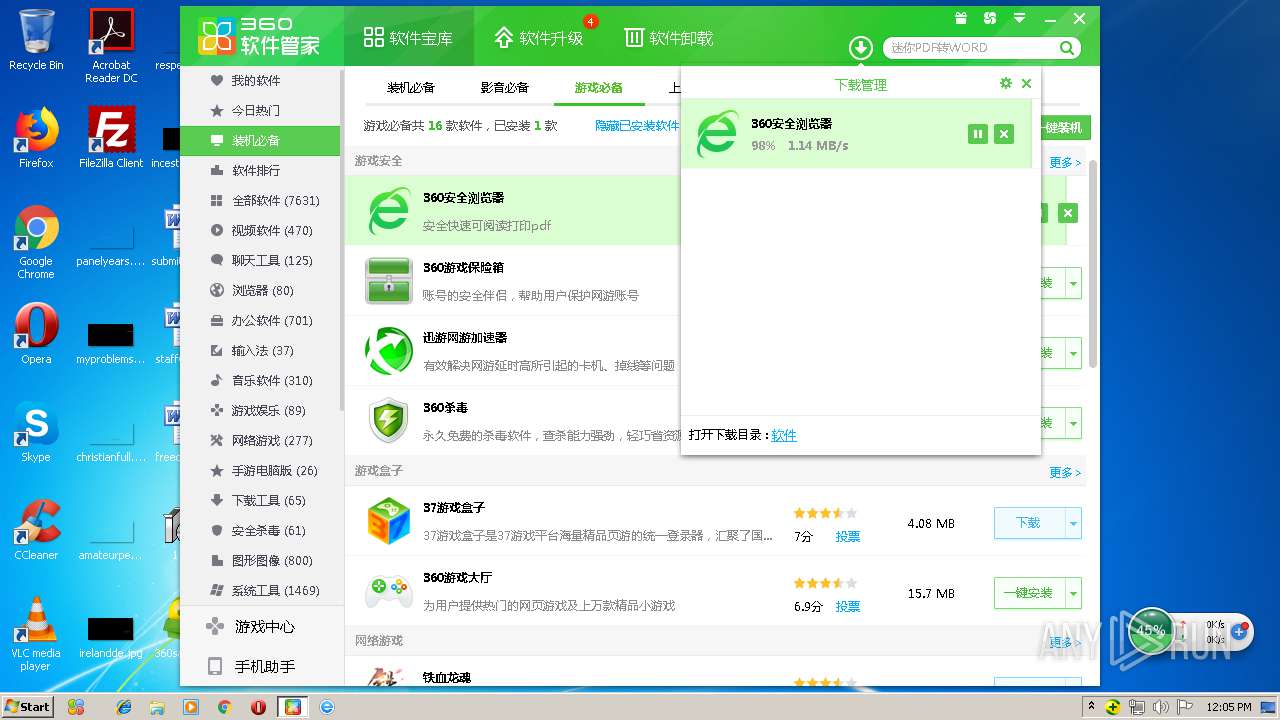Open the 软件 download folder link

[x=784, y=435]
